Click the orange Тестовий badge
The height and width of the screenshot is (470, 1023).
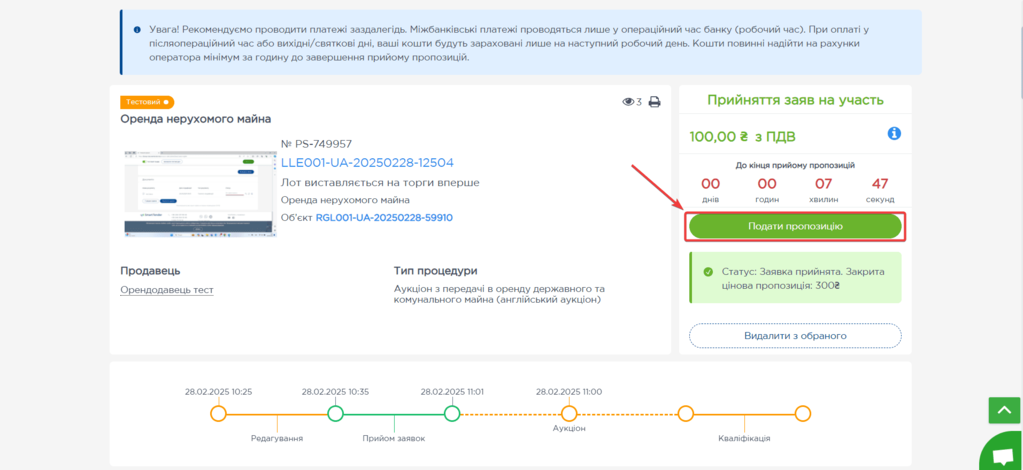147,102
